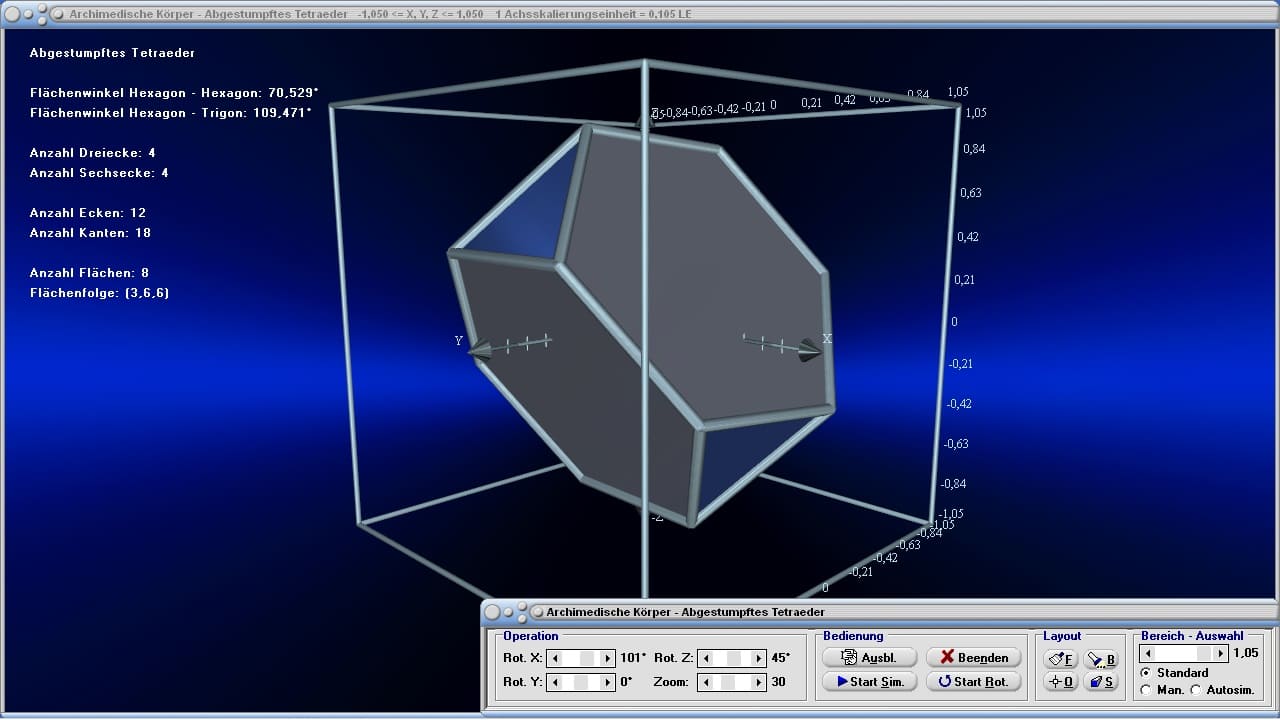Click the Rot. X value 101°
The height and width of the screenshot is (720, 1280).
pos(633,658)
